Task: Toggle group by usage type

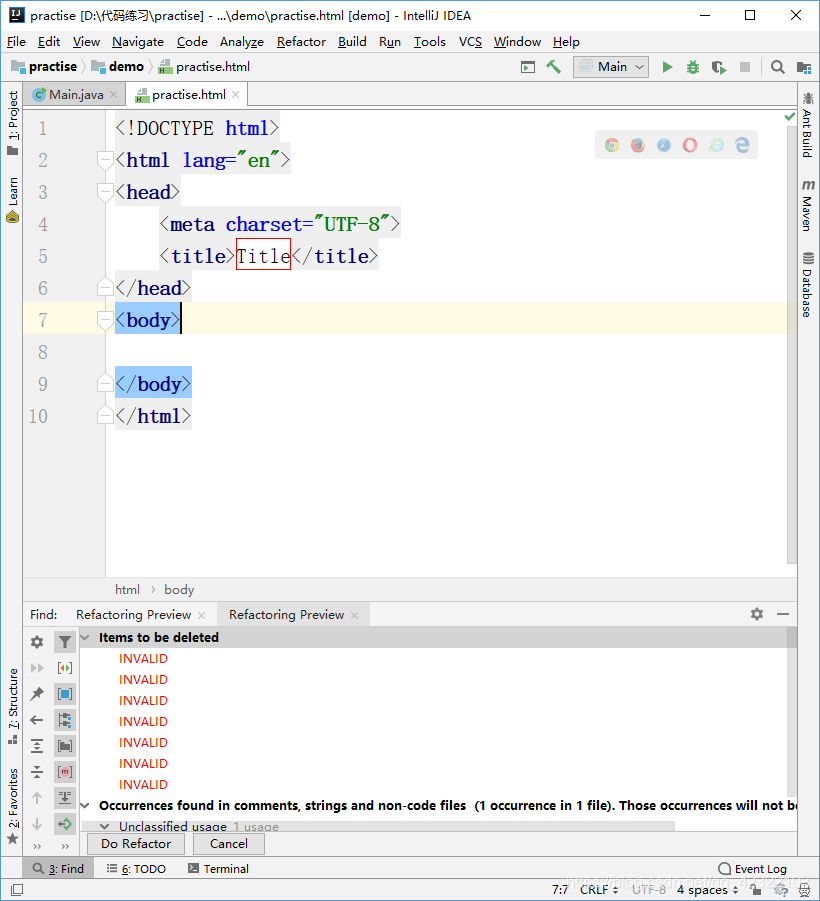Action: coord(65,694)
